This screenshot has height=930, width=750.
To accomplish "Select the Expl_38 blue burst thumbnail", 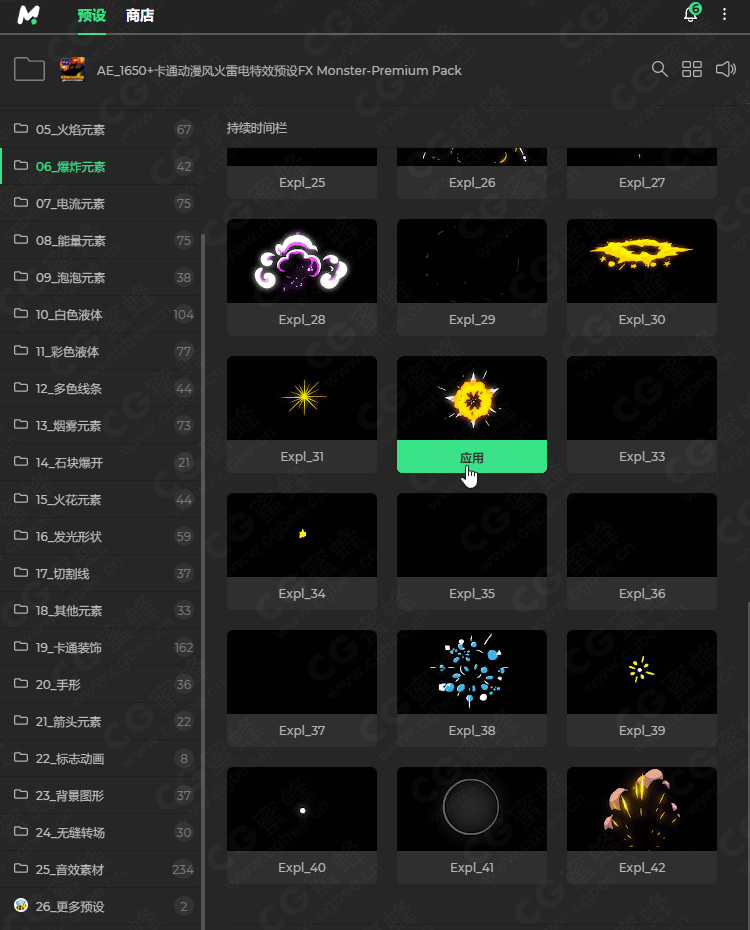I will 472,672.
